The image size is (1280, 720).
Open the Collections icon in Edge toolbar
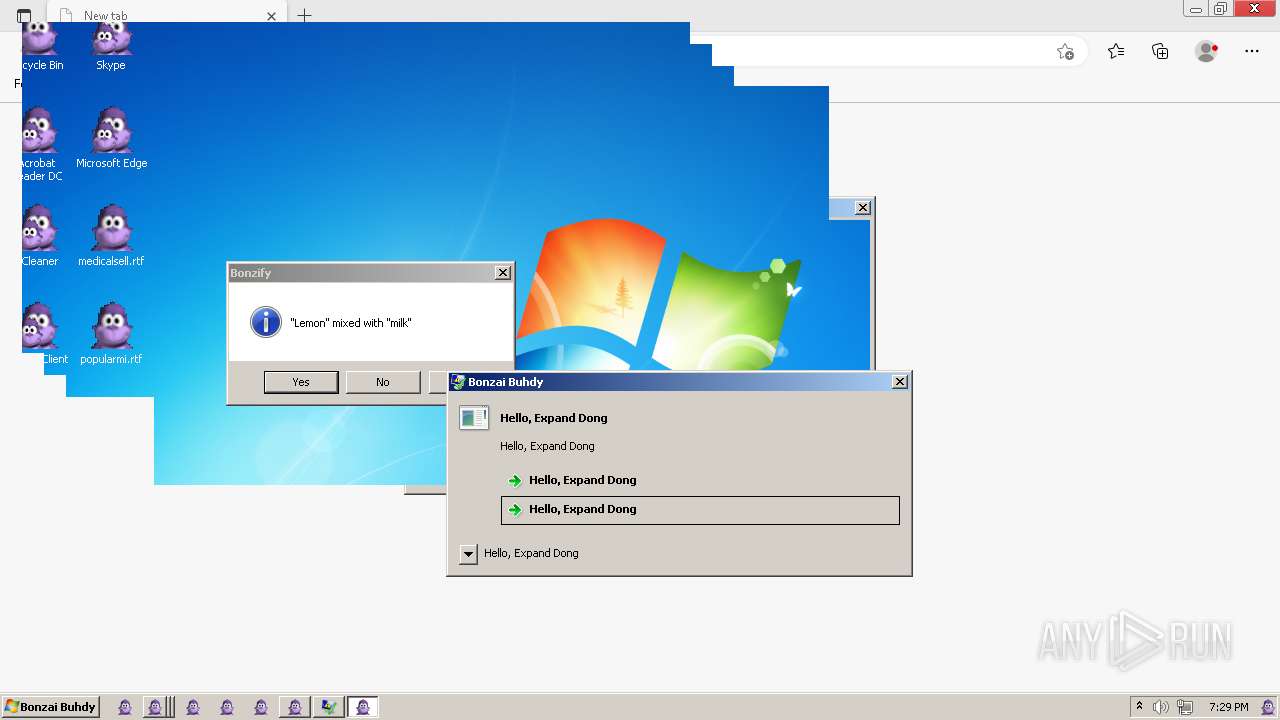pyautogui.click(x=1160, y=52)
